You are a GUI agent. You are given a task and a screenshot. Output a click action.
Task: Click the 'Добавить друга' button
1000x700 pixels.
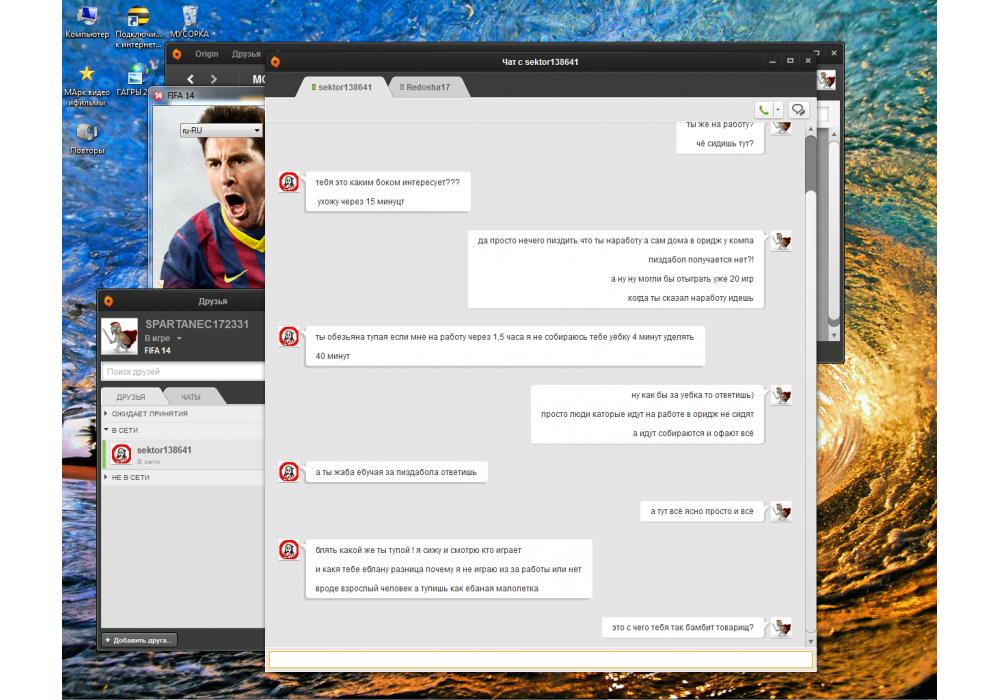coord(139,639)
